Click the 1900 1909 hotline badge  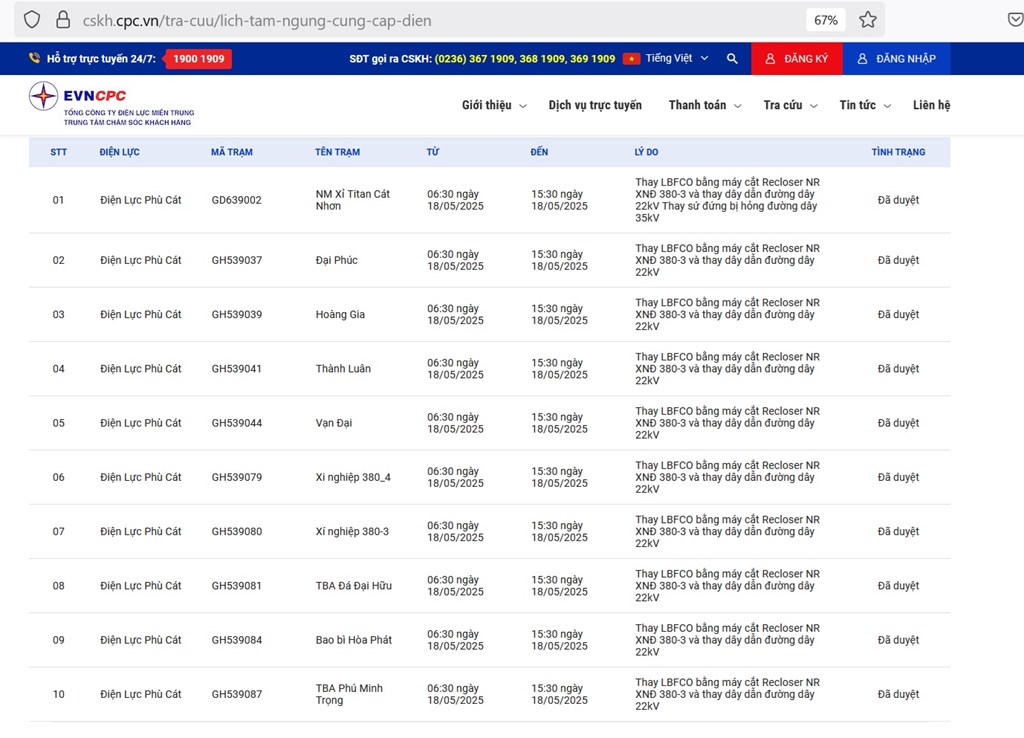pos(198,59)
